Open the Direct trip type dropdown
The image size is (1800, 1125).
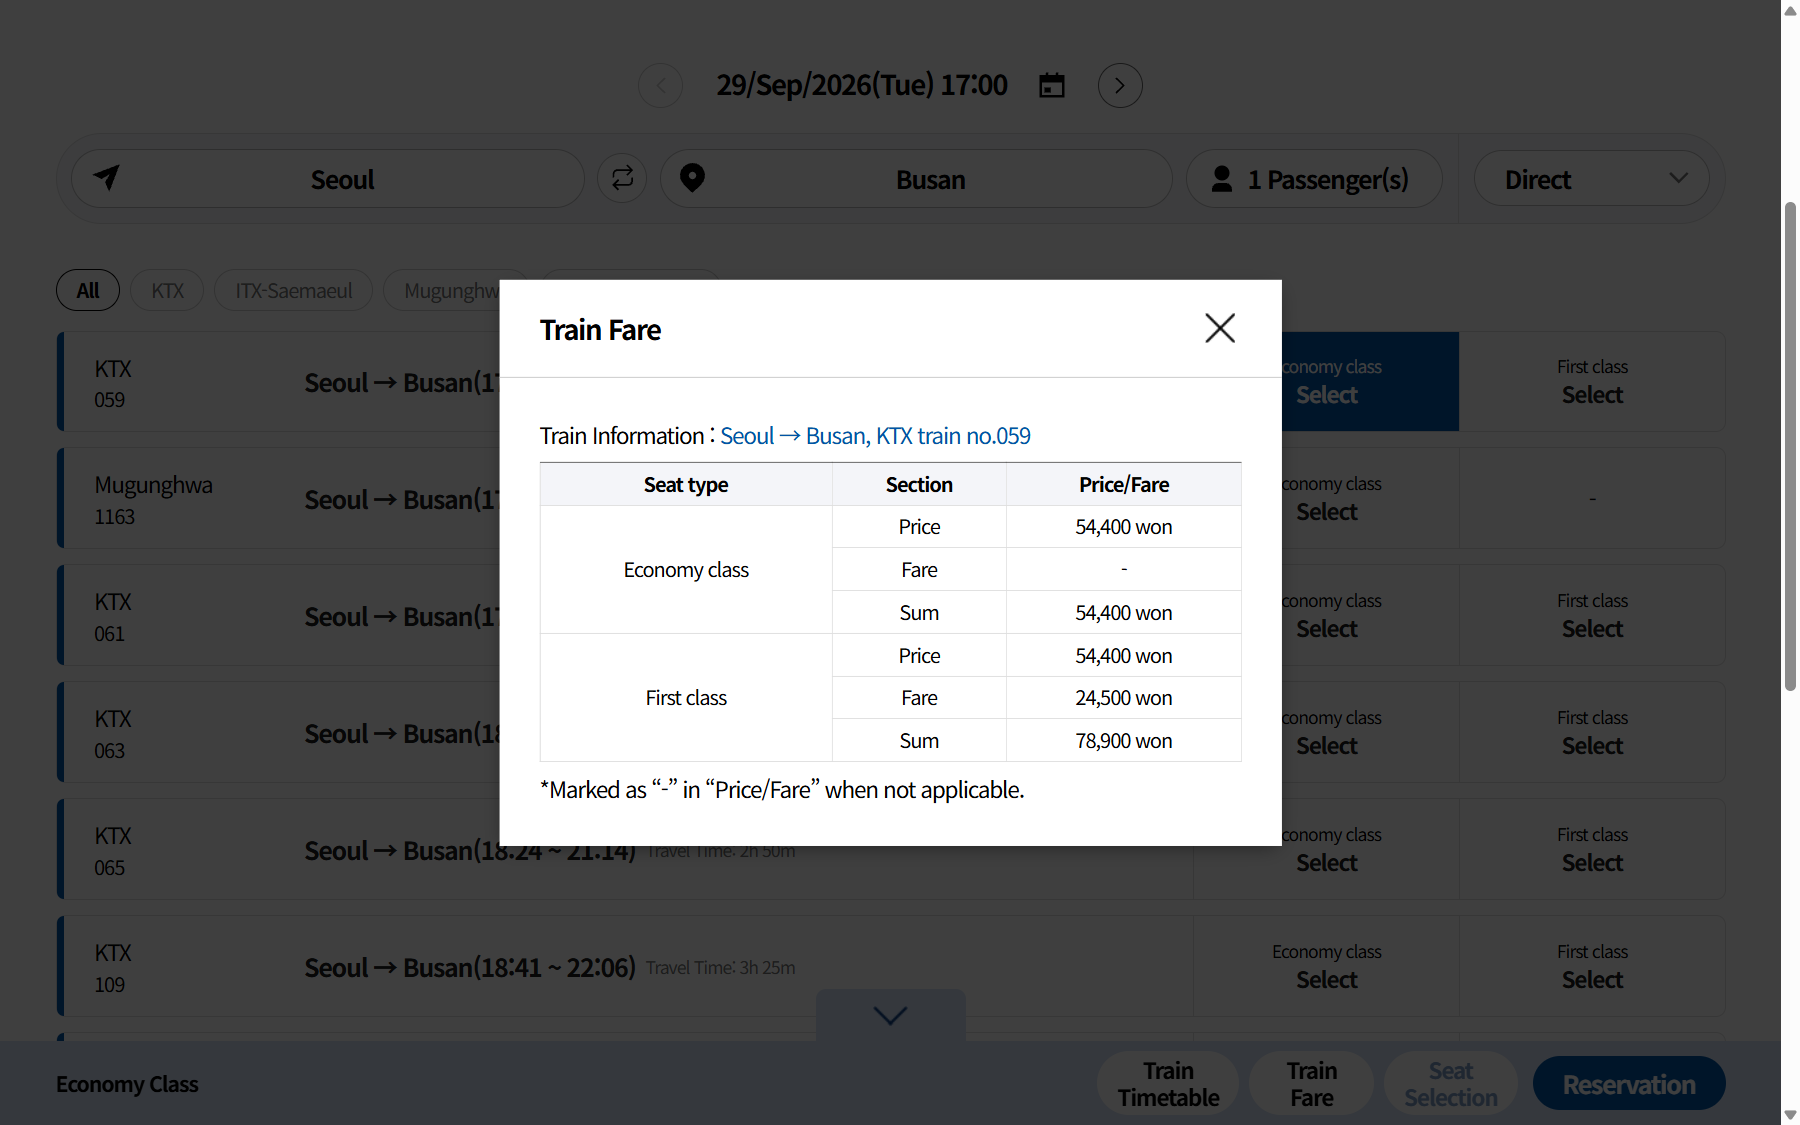[x=1591, y=179]
